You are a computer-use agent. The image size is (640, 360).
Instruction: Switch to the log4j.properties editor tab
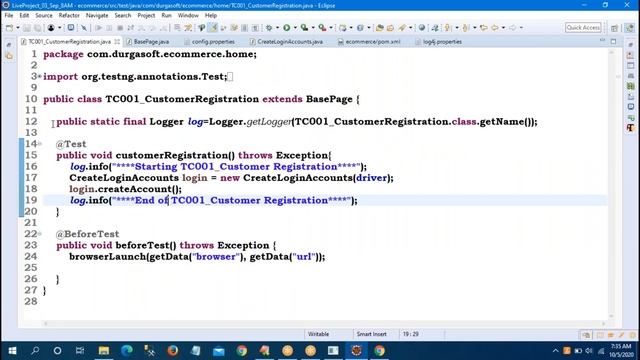(x=438, y=42)
